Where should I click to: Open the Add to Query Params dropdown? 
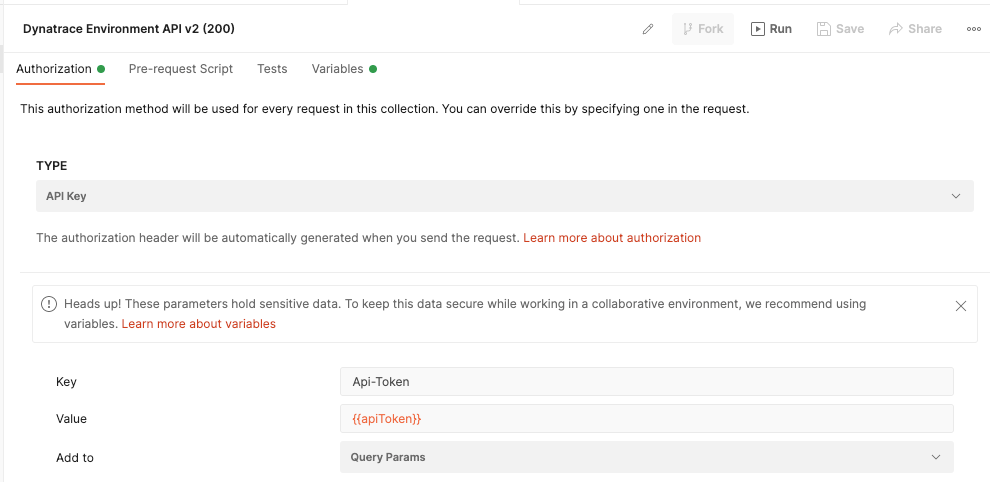pyautogui.click(x=646, y=457)
